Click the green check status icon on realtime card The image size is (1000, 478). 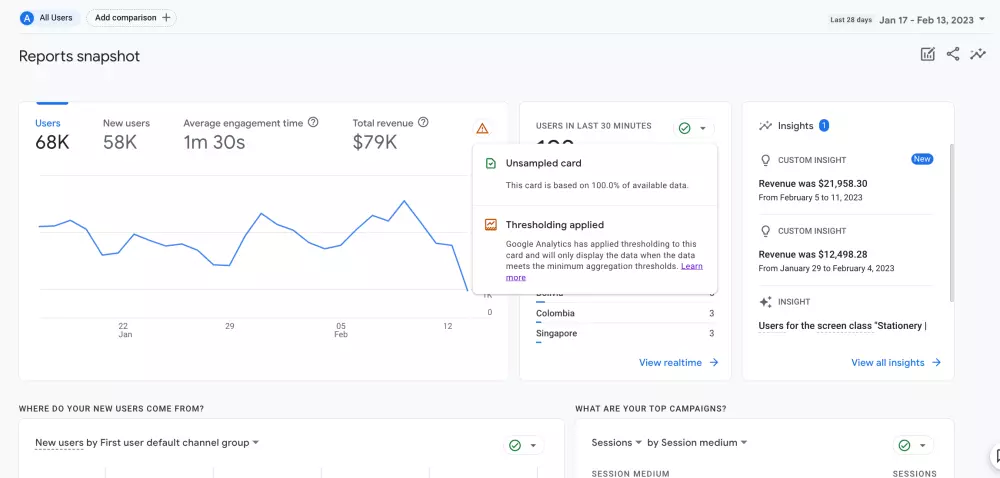pyautogui.click(x=684, y=128)
